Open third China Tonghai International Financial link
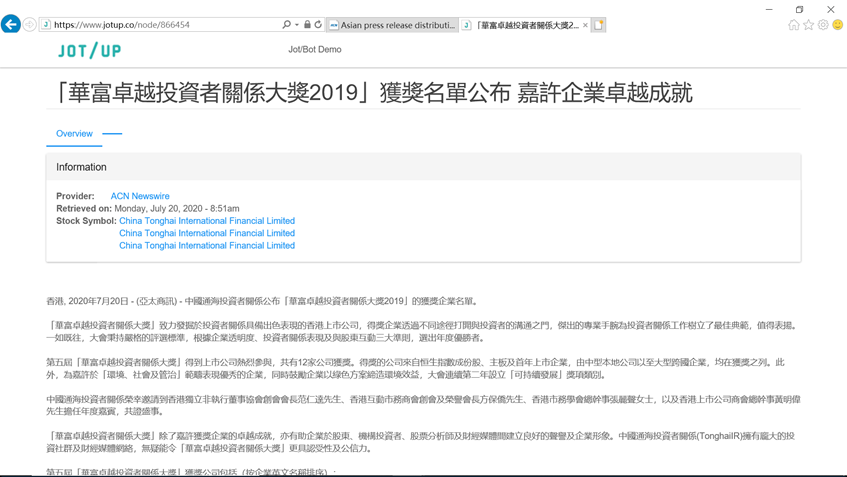 (207, 246)
